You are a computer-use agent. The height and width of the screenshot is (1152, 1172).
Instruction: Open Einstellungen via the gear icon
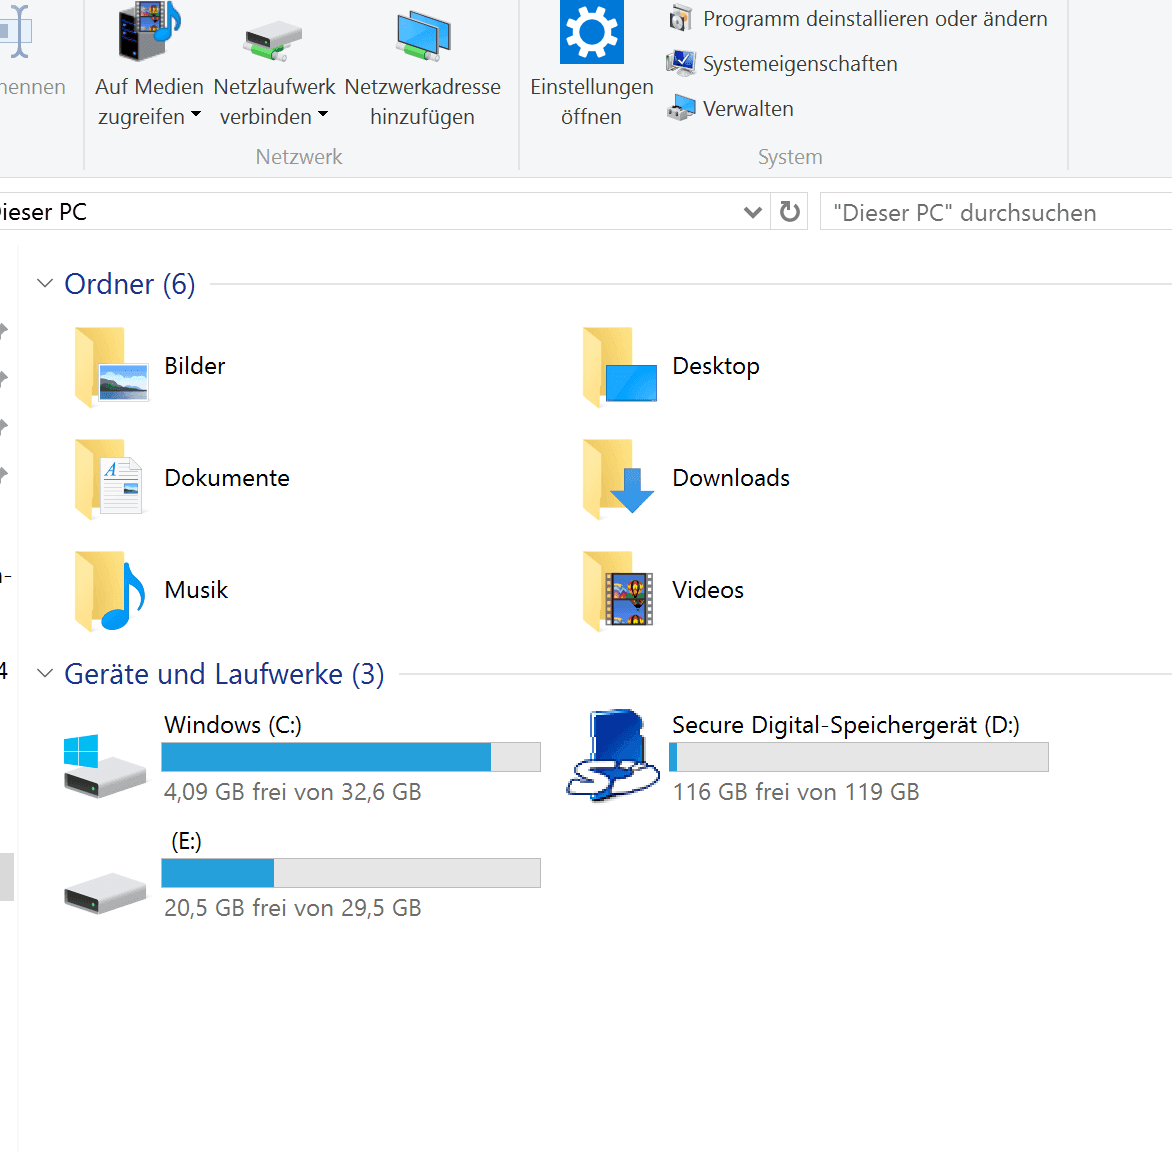pyautogui.click(x=591, y=32)
